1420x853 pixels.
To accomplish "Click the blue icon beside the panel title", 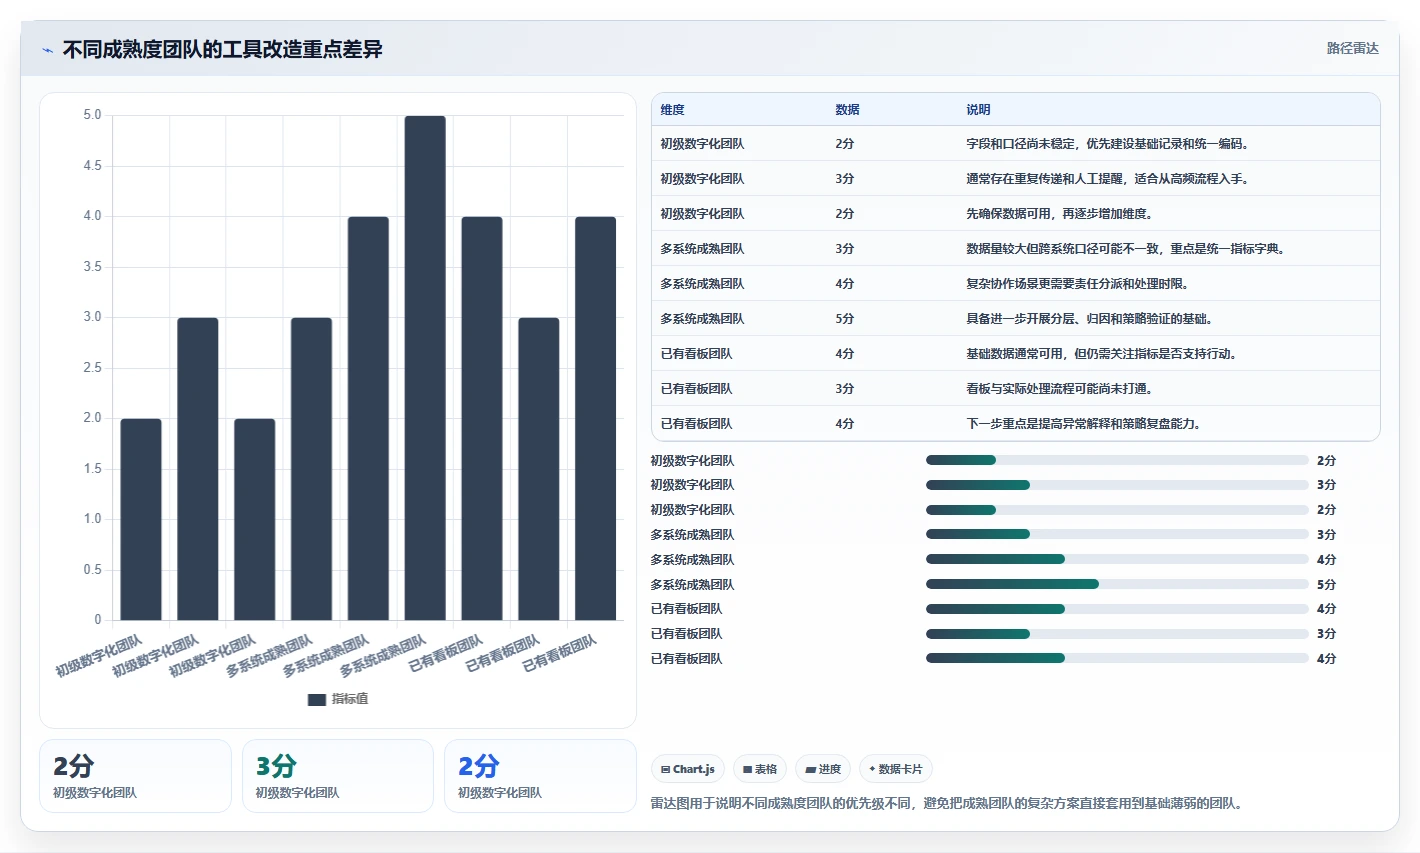I will pos(47,50).
